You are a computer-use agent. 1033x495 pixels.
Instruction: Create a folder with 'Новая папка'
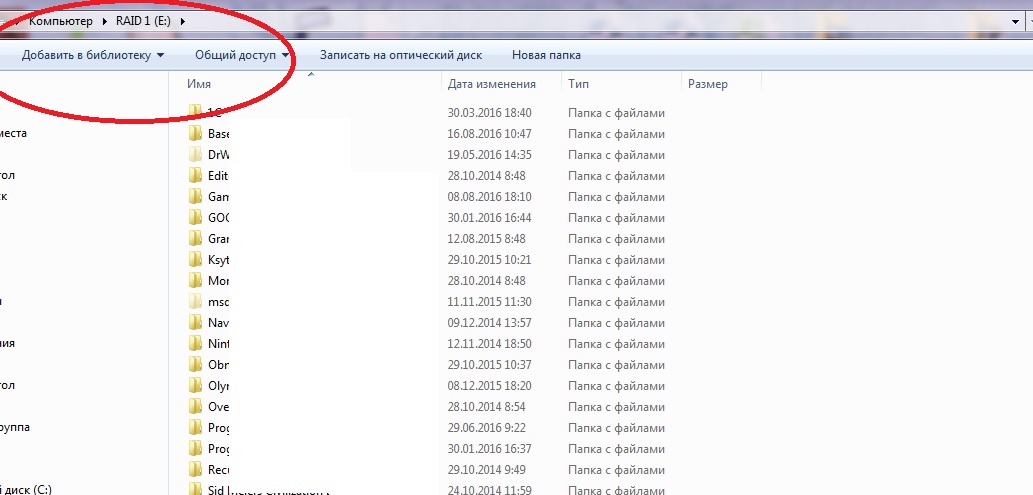point(546,55)
